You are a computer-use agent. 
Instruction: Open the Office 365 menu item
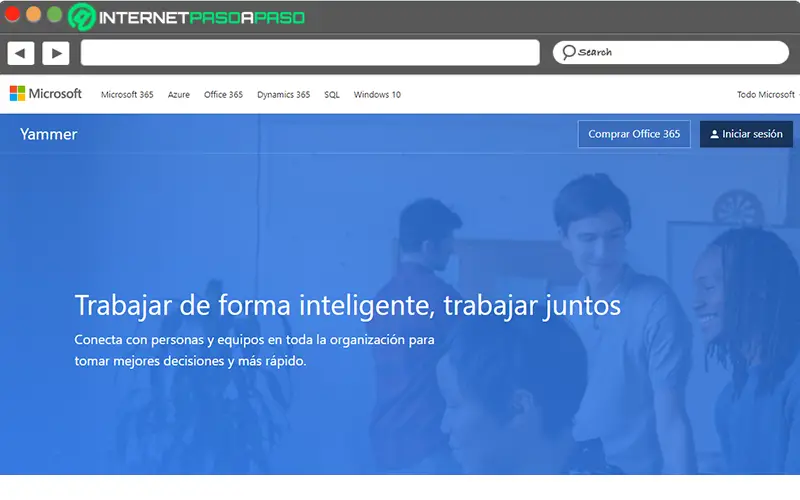click(223, 94)
